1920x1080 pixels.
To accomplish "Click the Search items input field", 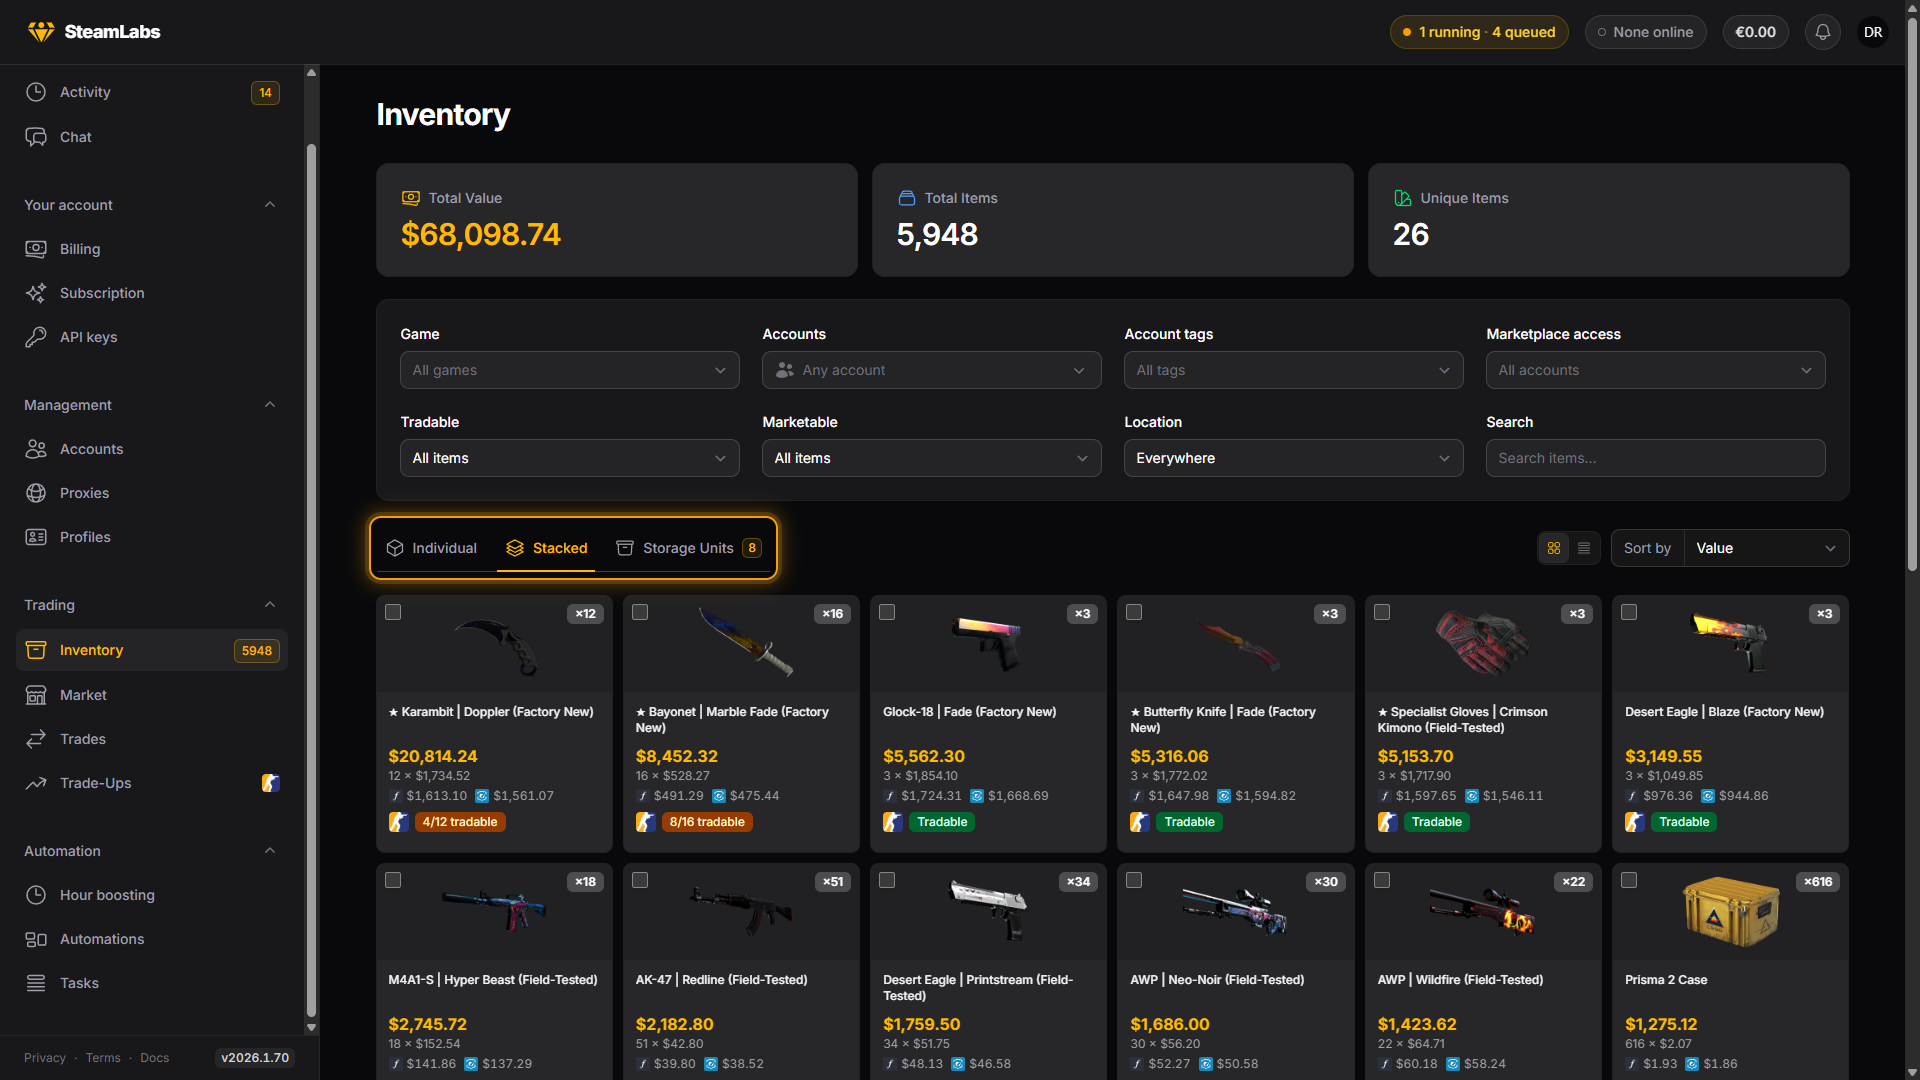I will [1656, 458].
